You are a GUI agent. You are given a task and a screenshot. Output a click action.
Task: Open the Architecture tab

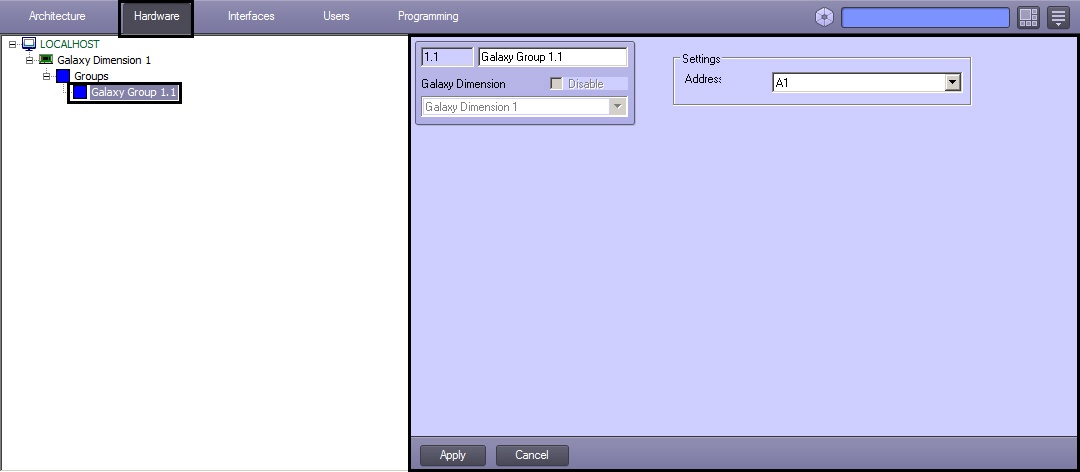tap(57, 16)
